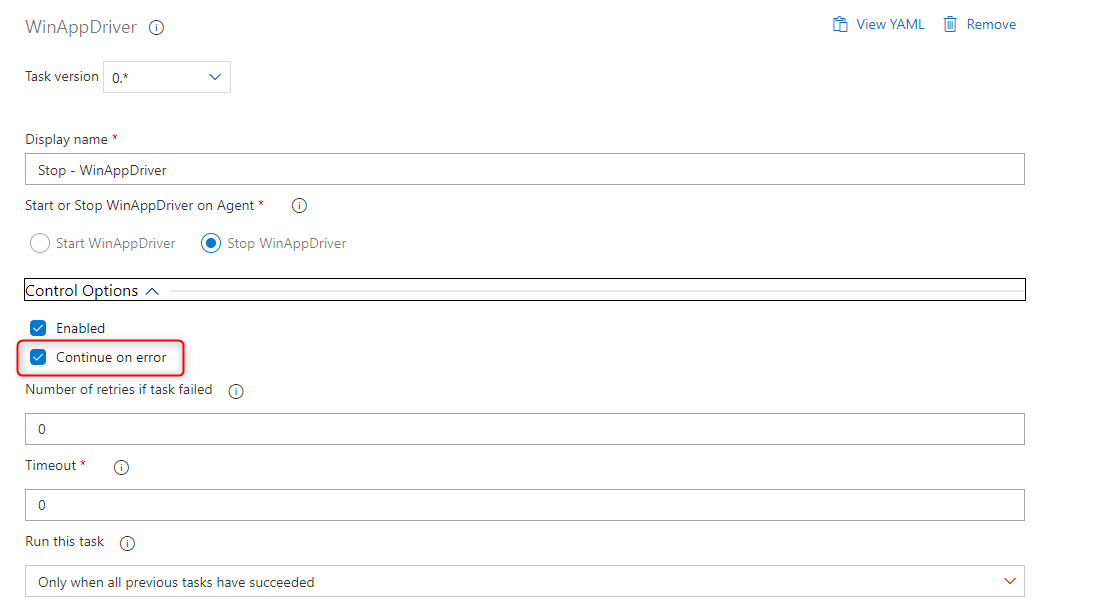Click info icon for Start or Stop WinAppDriver
The width and height of the screenshot is (1109, 611).
(298, 206)
